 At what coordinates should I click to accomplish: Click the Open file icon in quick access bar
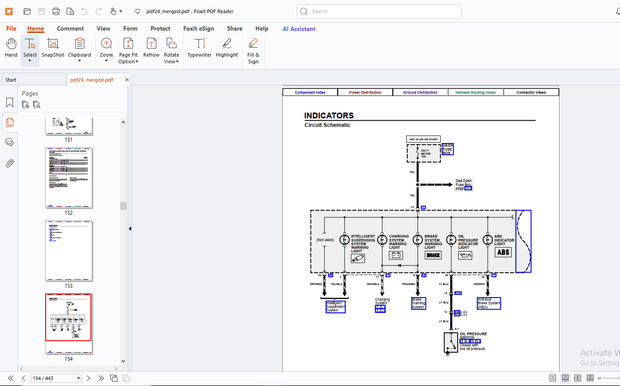(x=27, y=11)
